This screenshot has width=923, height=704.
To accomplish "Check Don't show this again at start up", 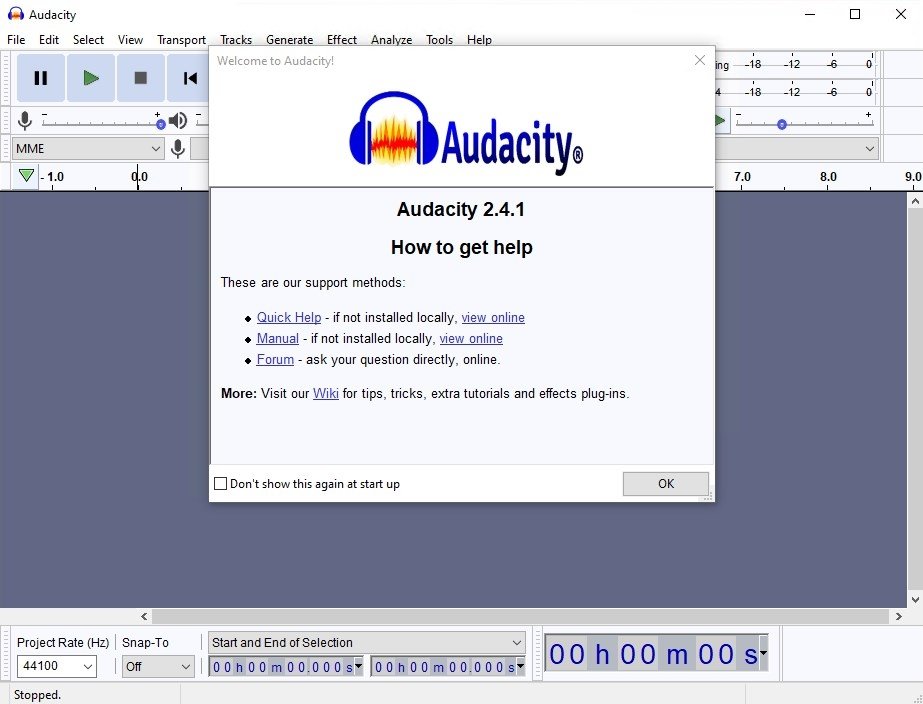I will (x=220, y=483).
